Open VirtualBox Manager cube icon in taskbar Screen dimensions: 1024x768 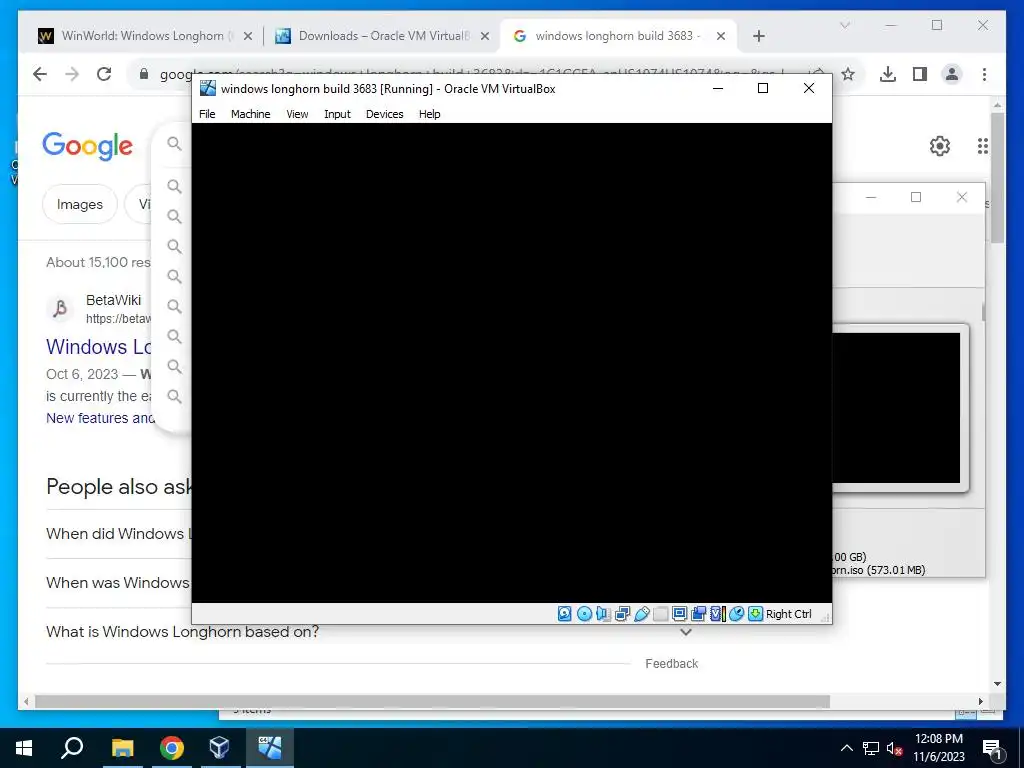tap(219, 748)
